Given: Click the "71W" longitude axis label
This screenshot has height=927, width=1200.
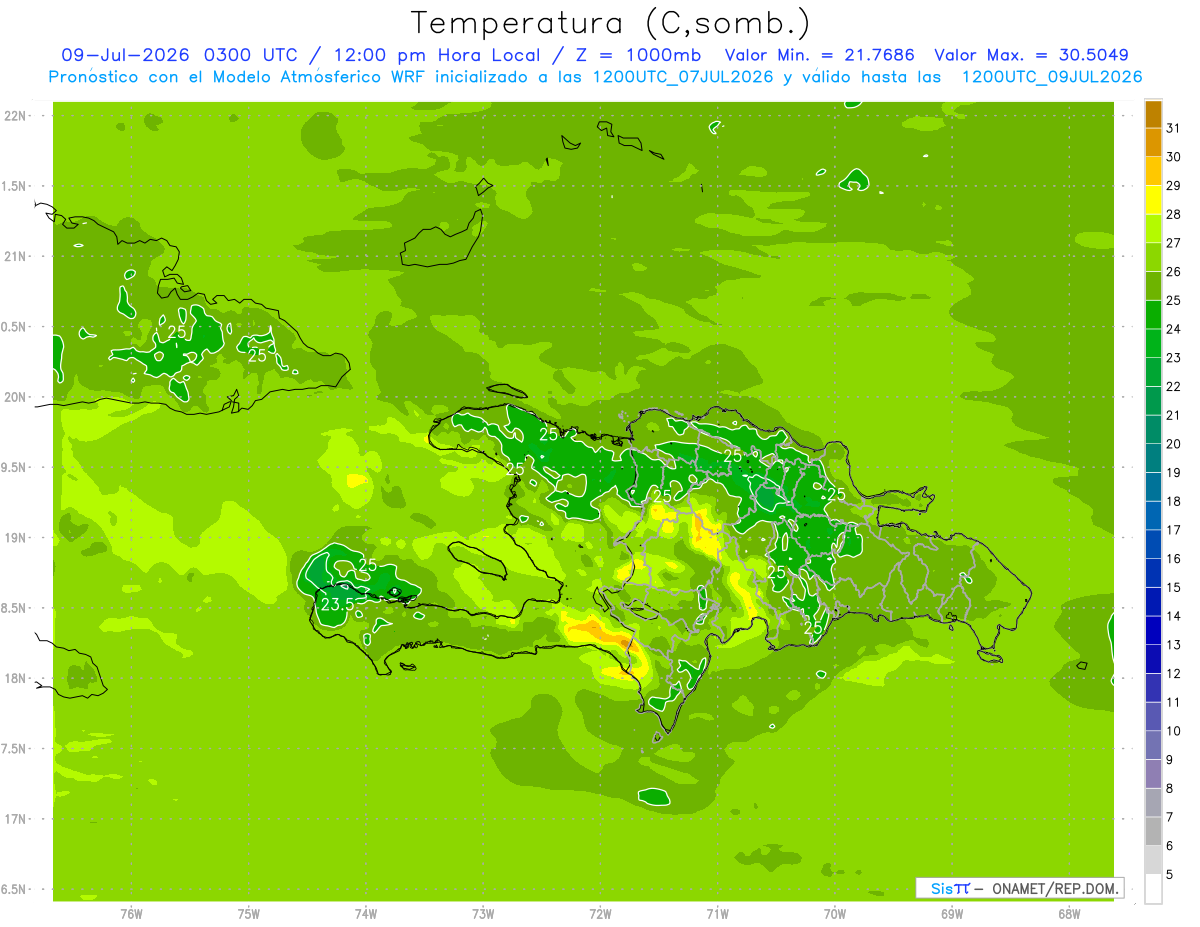Looking at the screenshot, I should (717, 914).
